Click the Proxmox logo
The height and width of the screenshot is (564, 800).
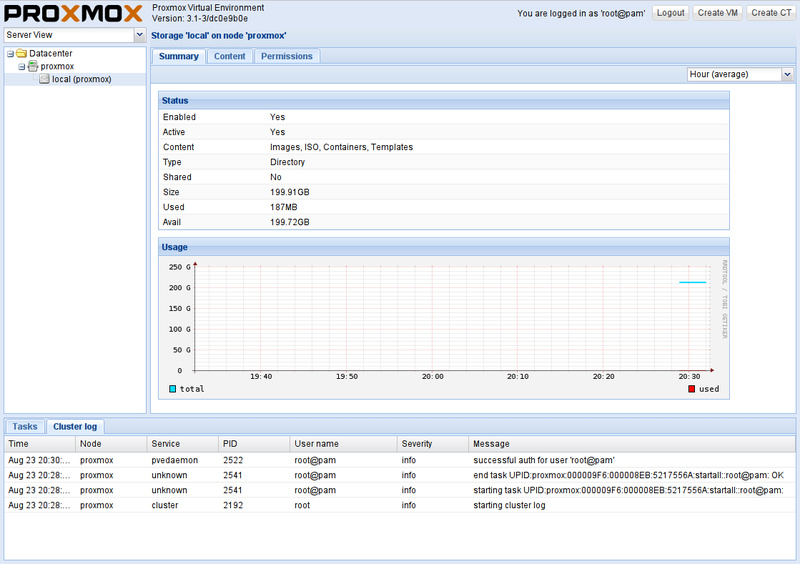tap(73, 13)
